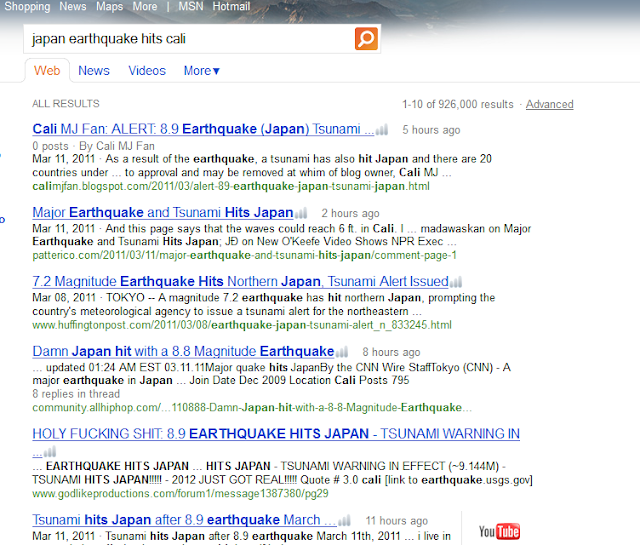Go to MSN from top bar
This screenshot has height=545, width=640.
[191, 7]
